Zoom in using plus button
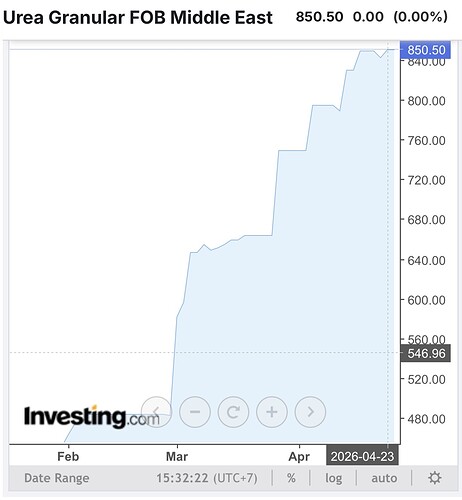The width and height of the screenshot is (462, 500). point(272,412)
